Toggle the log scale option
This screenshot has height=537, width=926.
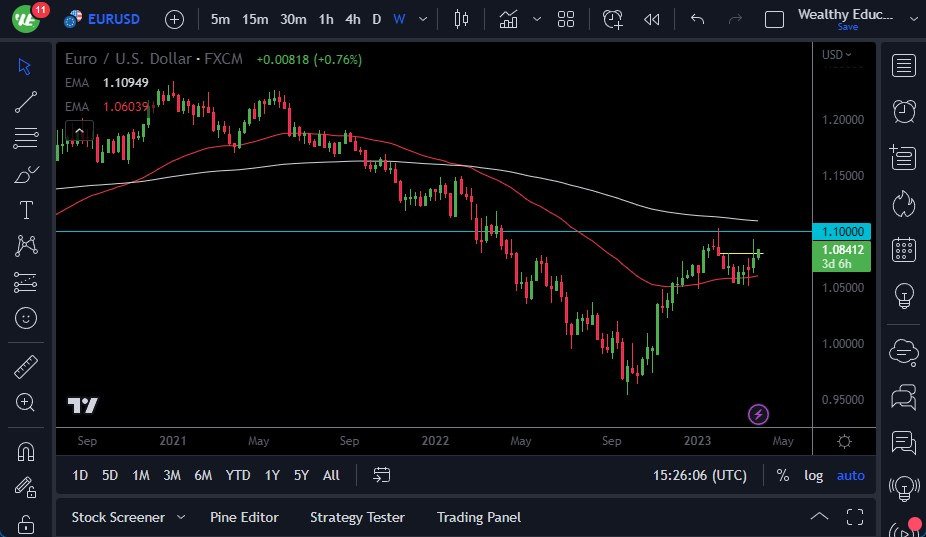pyautogui.click(x=813, y=475)
